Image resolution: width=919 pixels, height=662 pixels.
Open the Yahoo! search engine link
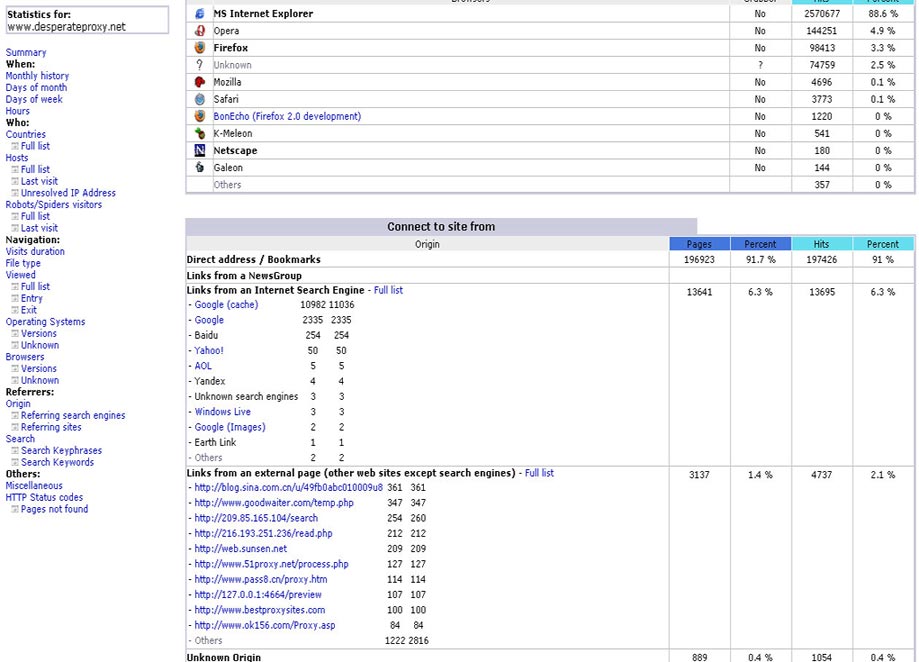coord(209,350)
